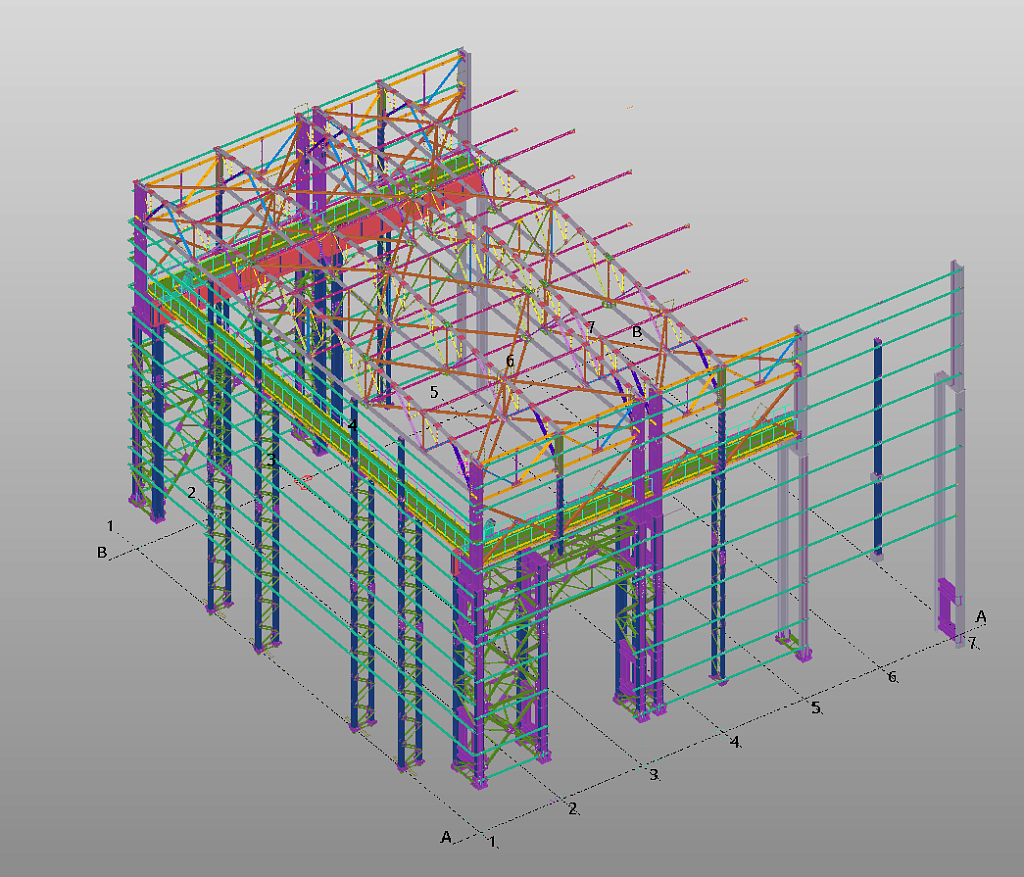Viewport: 1024px width, 877px height.
Task: Click grid label 4 along the A axis
Action: [x=735, y=742]
